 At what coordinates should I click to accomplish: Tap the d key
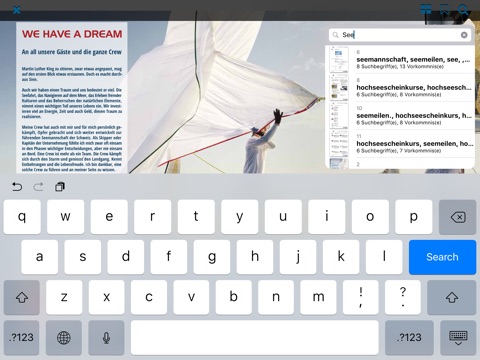(126, 257)
